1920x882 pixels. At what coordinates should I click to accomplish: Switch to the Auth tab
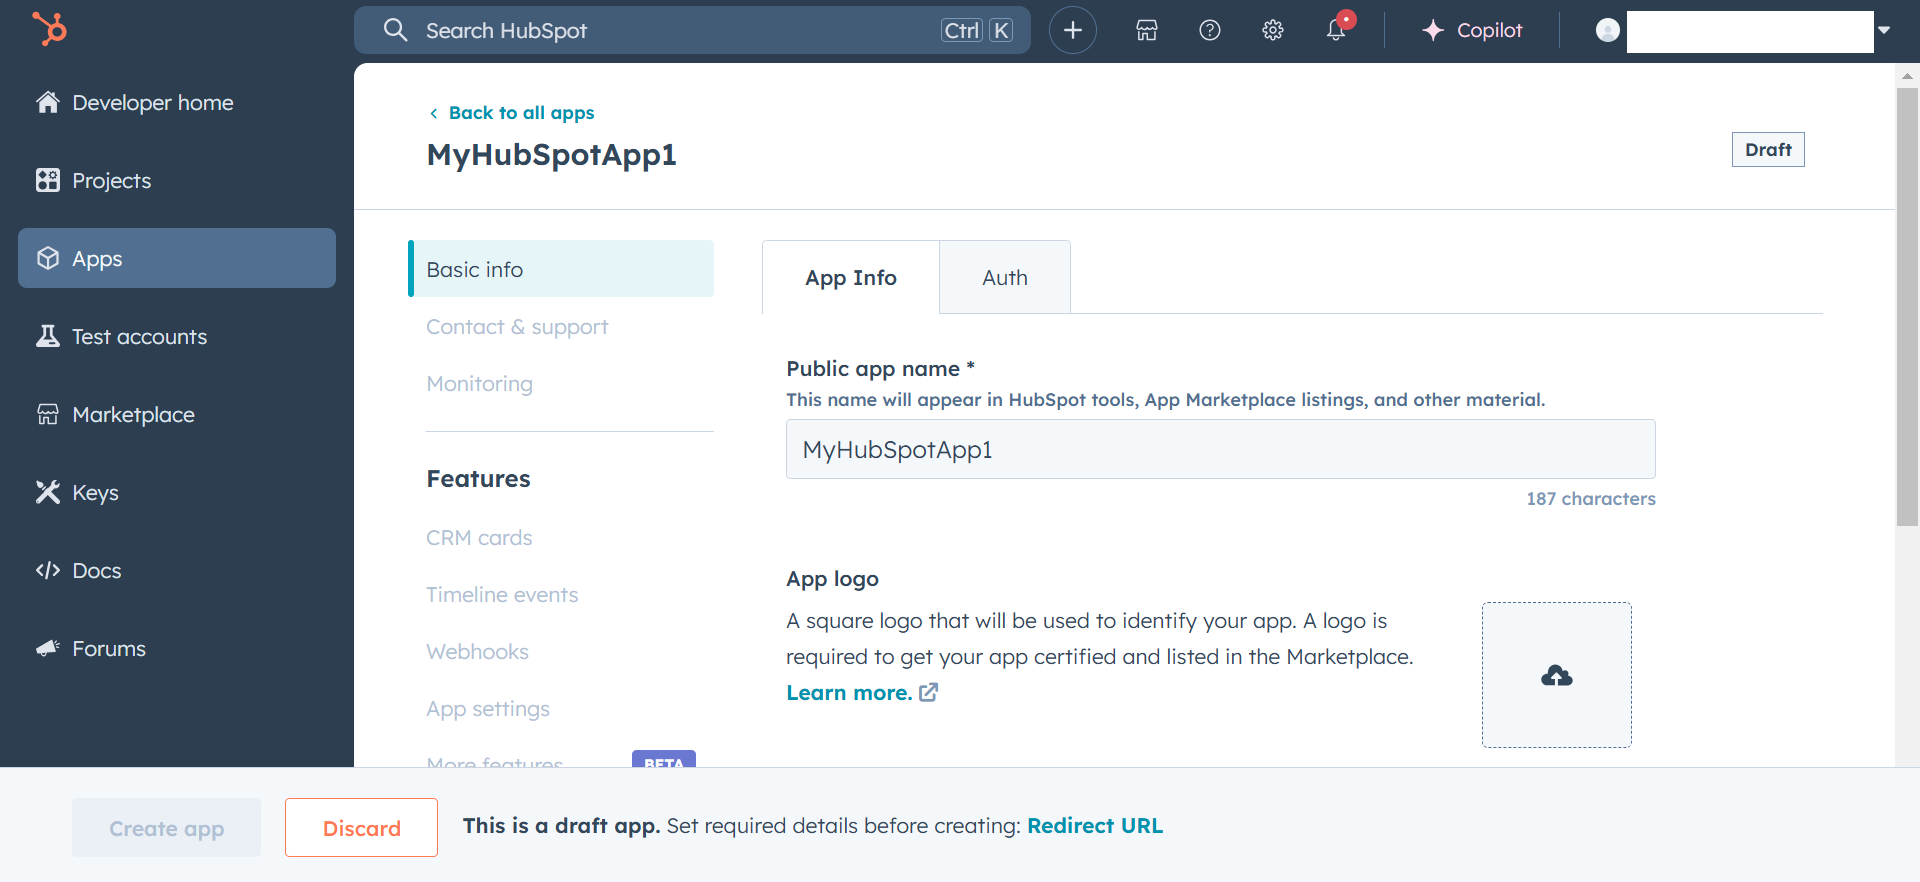pyautogui.click(x=1005, y=277)
